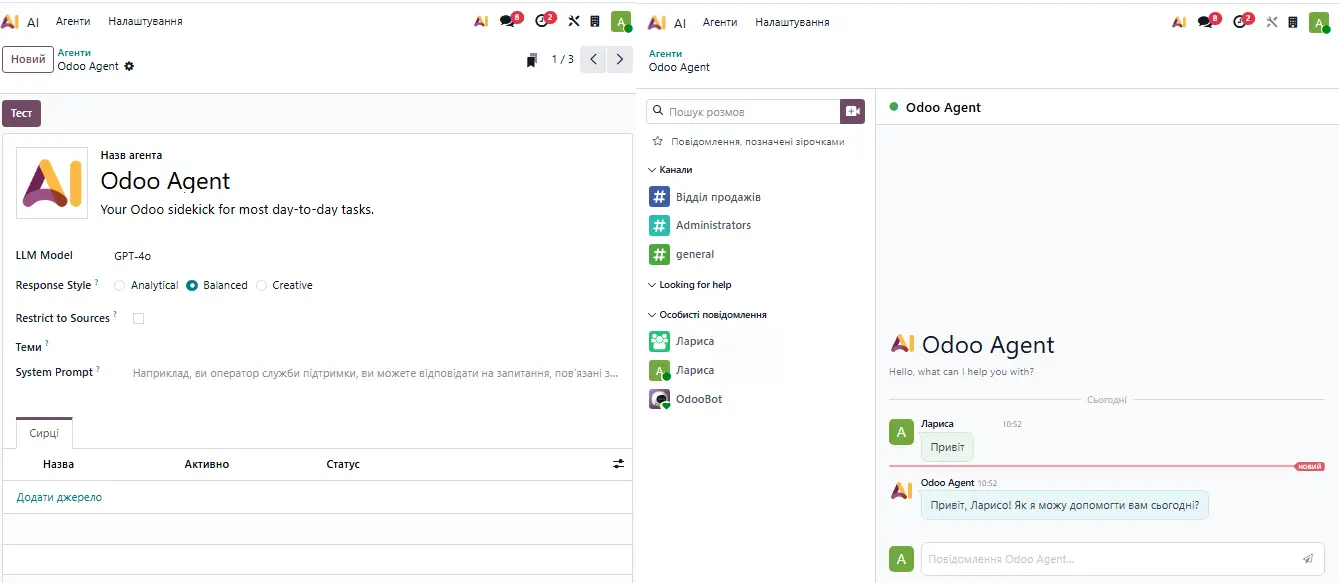Click Агенти breadcrumb link in left pane
Screen dimensions: 1339x583
coord(74,52)
